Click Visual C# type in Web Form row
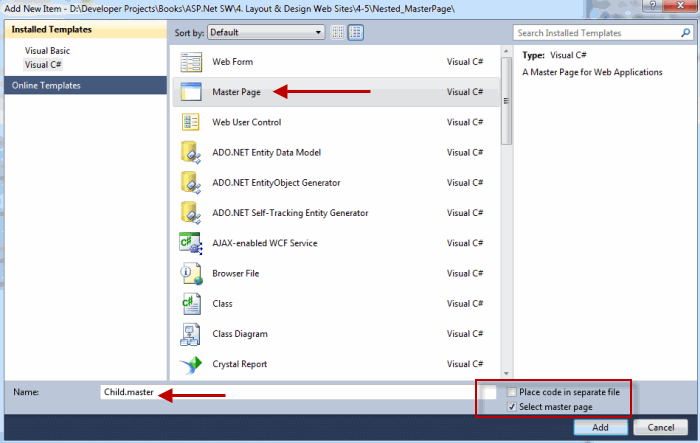700x443 pixels. point(465,62)
